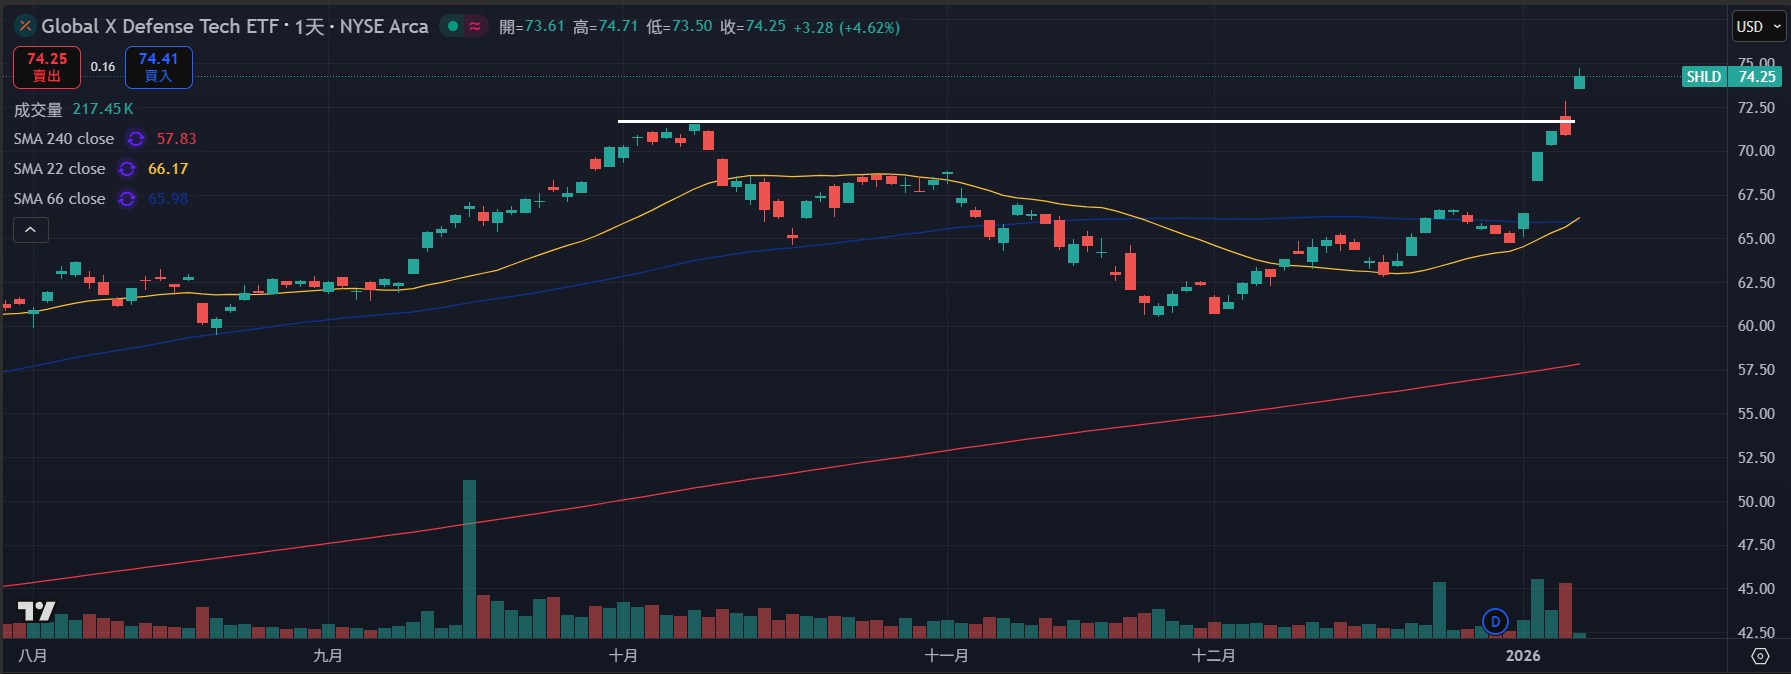
Task: Click the red 74.25 賣出 sell button
Action: coord(47,67)
